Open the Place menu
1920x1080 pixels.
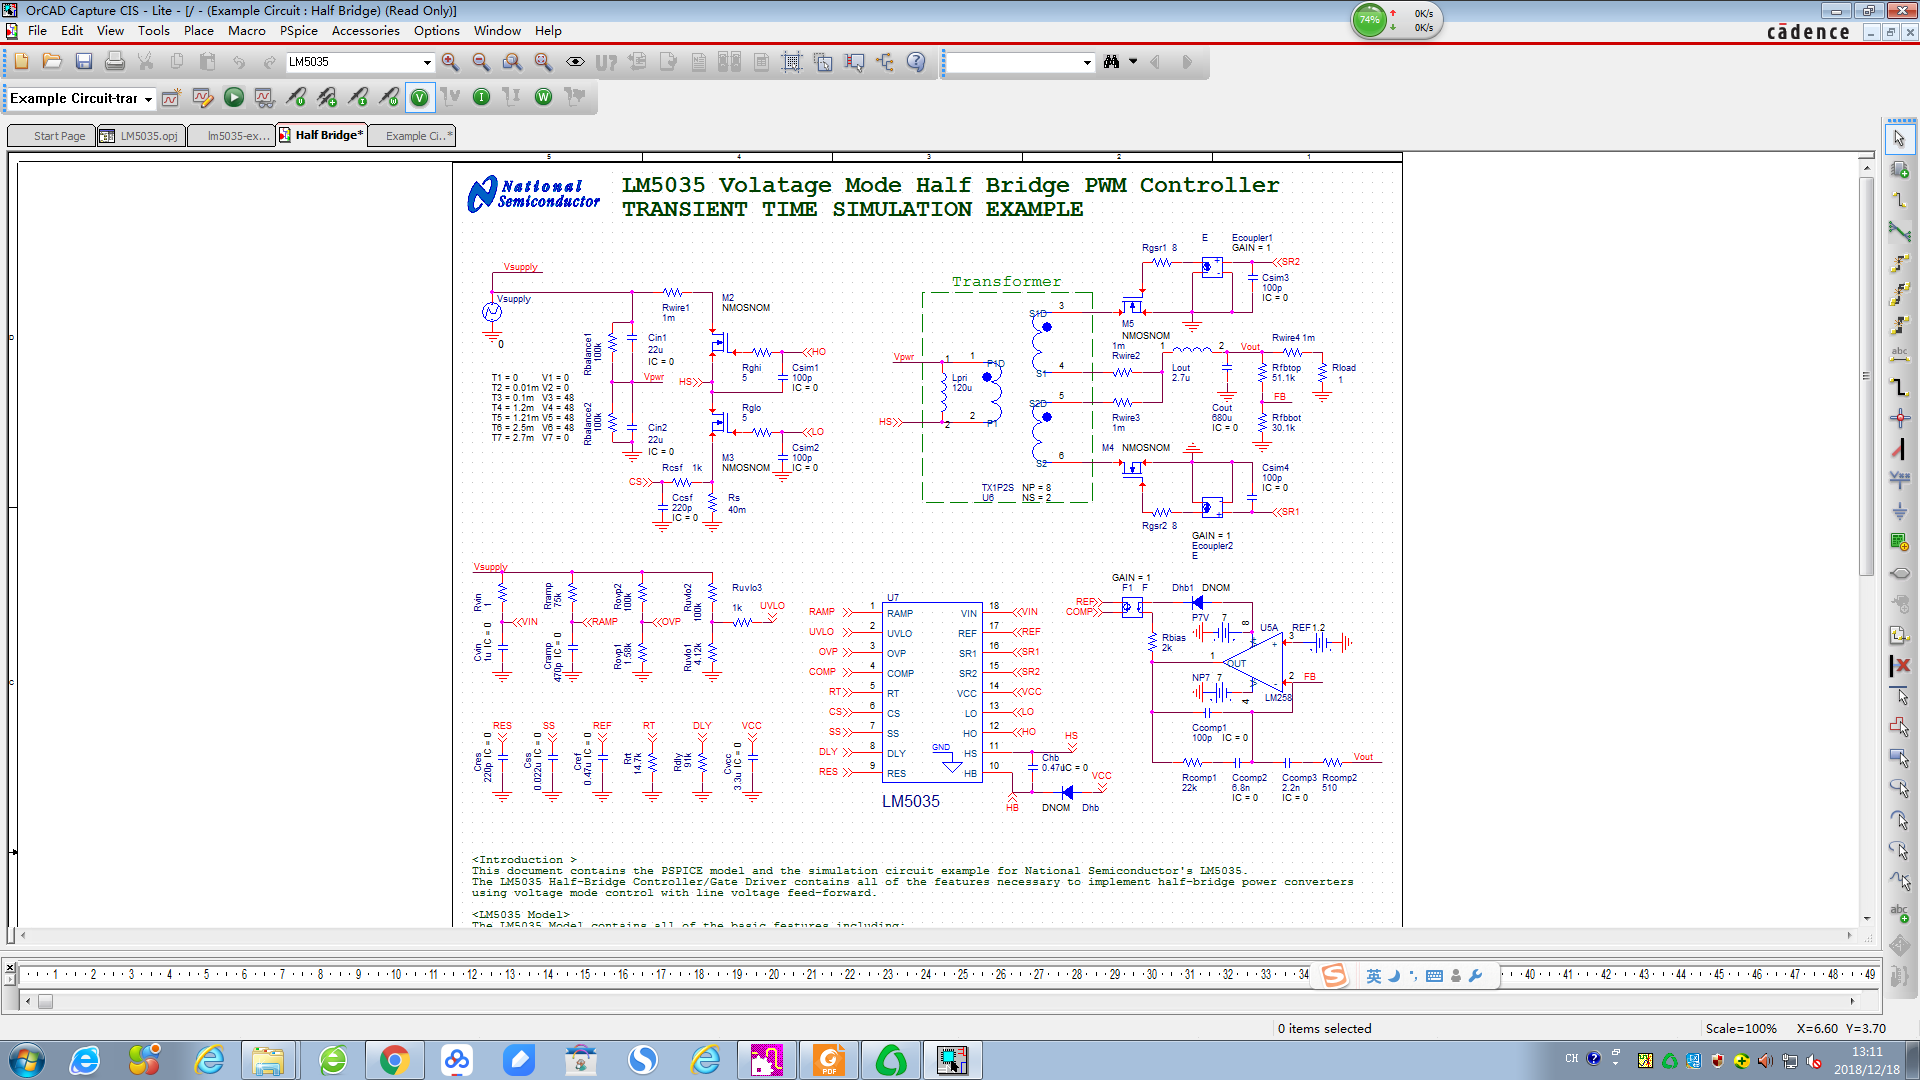coord(198,31)
